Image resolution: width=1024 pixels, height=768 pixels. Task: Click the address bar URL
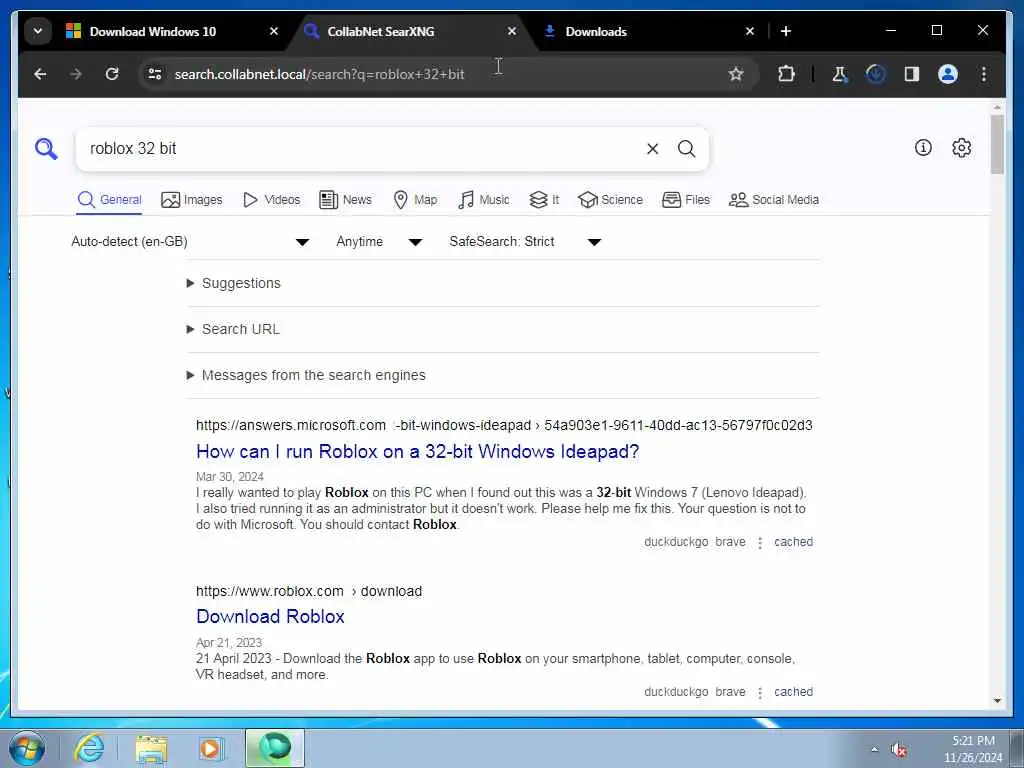click(x=319, y=74)
